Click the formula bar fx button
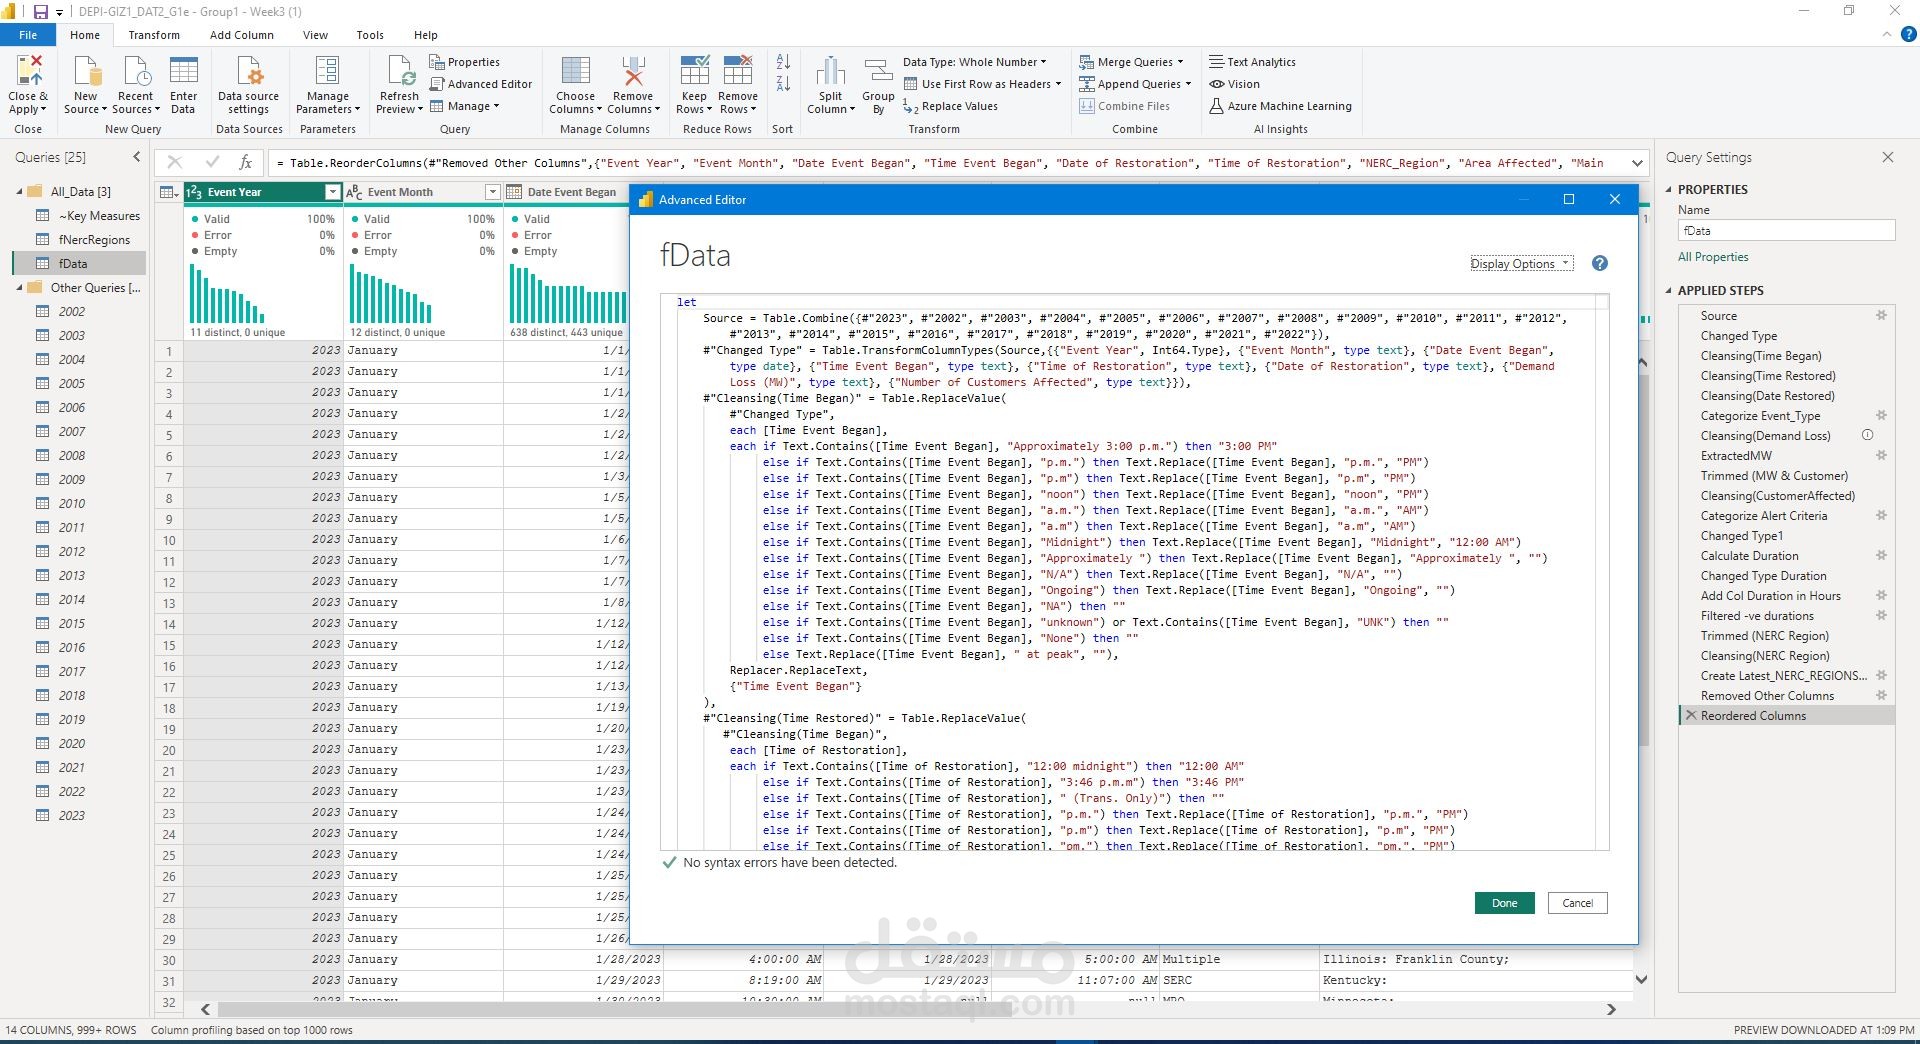This screenshot has height=1044, width=1920. [246, 162]
